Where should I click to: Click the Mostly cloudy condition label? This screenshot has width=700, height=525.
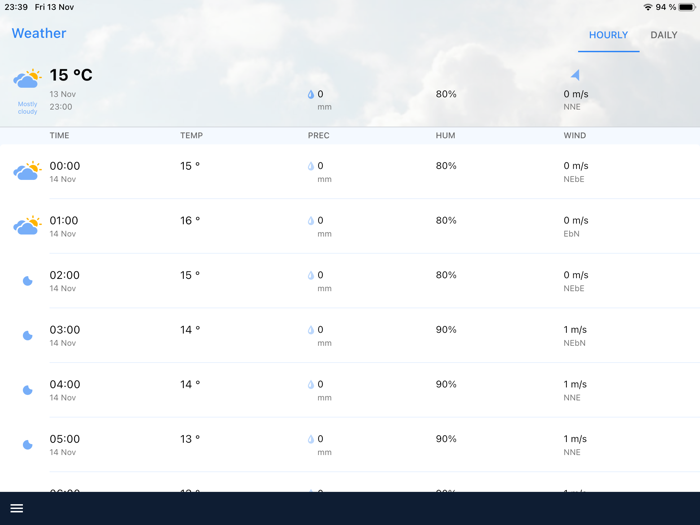pos(27,108)
